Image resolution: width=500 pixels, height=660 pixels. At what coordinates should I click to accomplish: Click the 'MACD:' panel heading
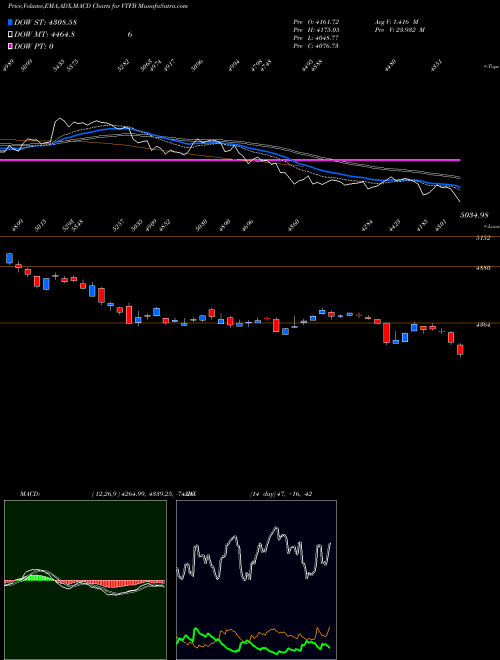pyautogui.click(x=30, y=494)
